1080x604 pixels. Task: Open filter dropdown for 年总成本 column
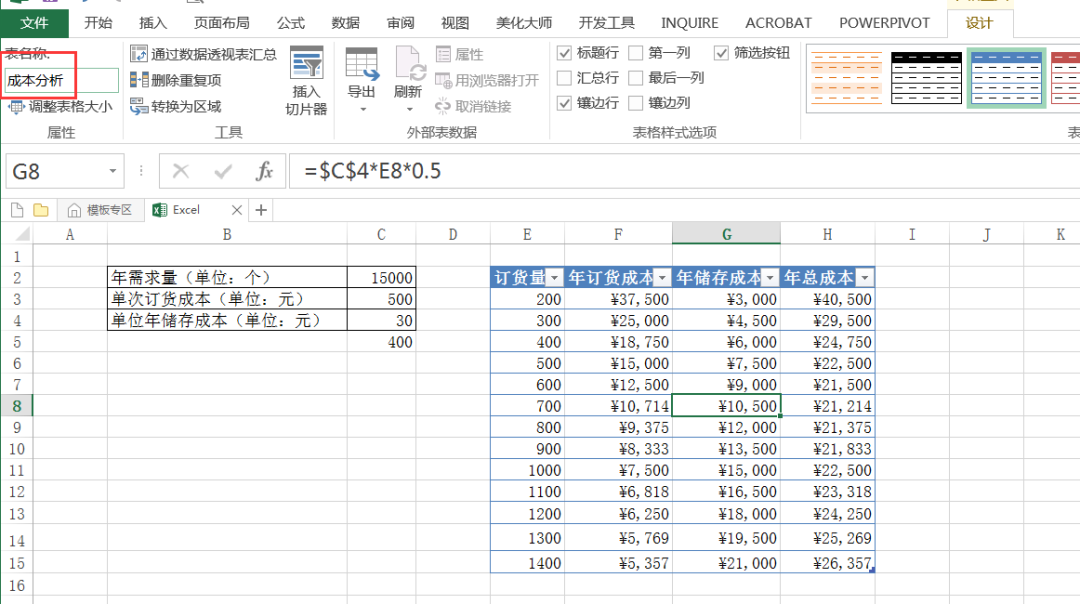click(864, 278)
